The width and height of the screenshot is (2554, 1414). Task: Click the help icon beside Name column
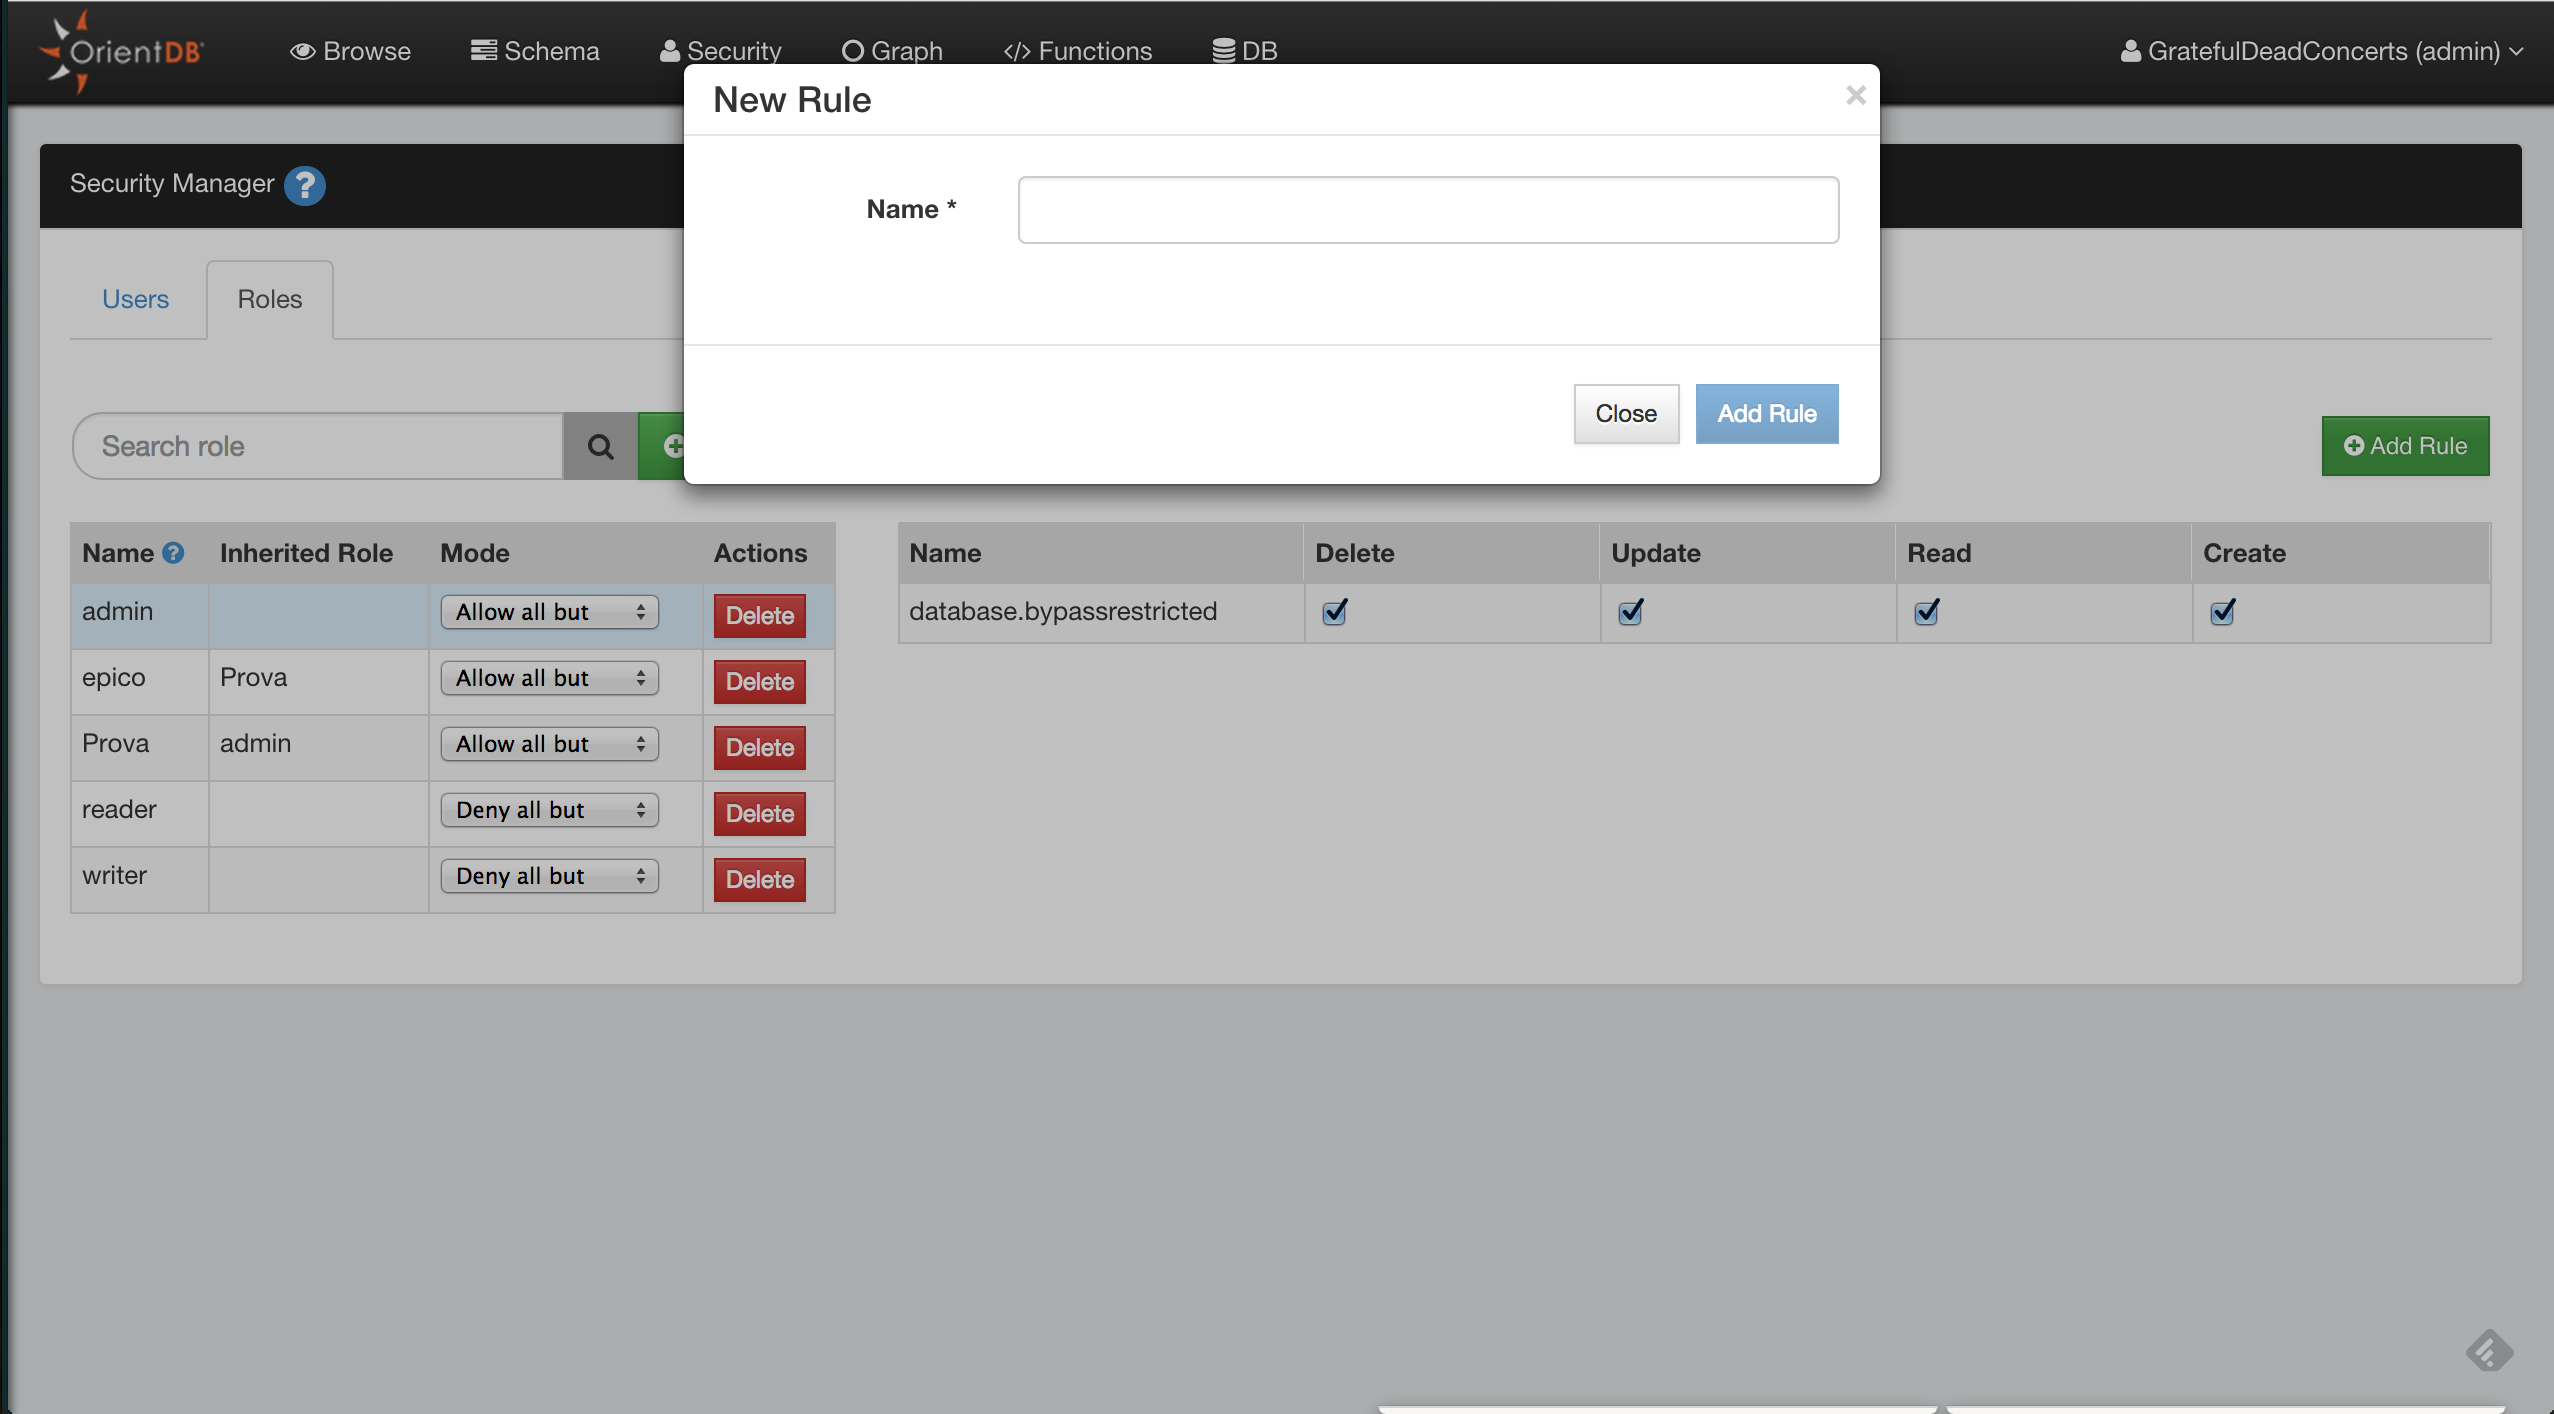(x=173, y=553)
